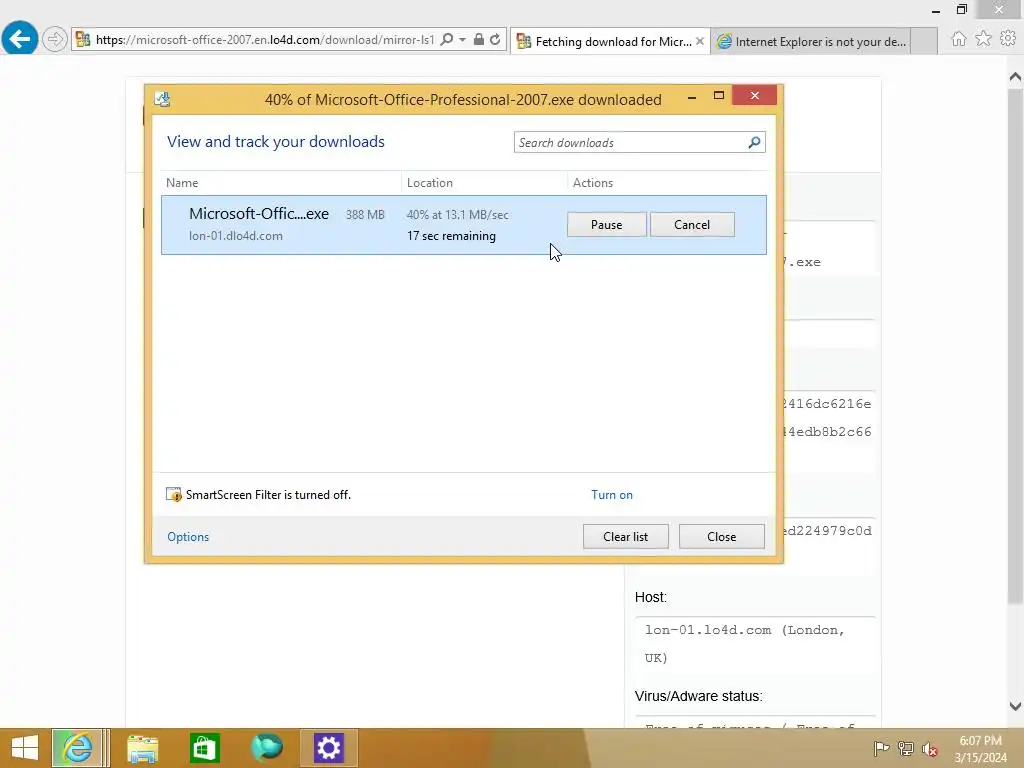Viewport: 1024px width, 768px height.
Task: Click the Location column header
Action: tap(430, 183)
